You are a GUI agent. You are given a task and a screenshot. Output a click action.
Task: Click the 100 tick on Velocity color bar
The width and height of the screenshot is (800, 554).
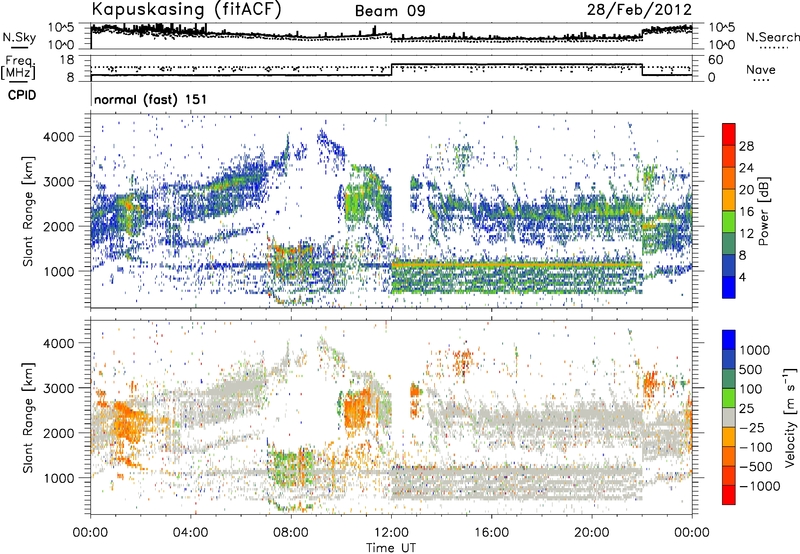click(751, 389)
